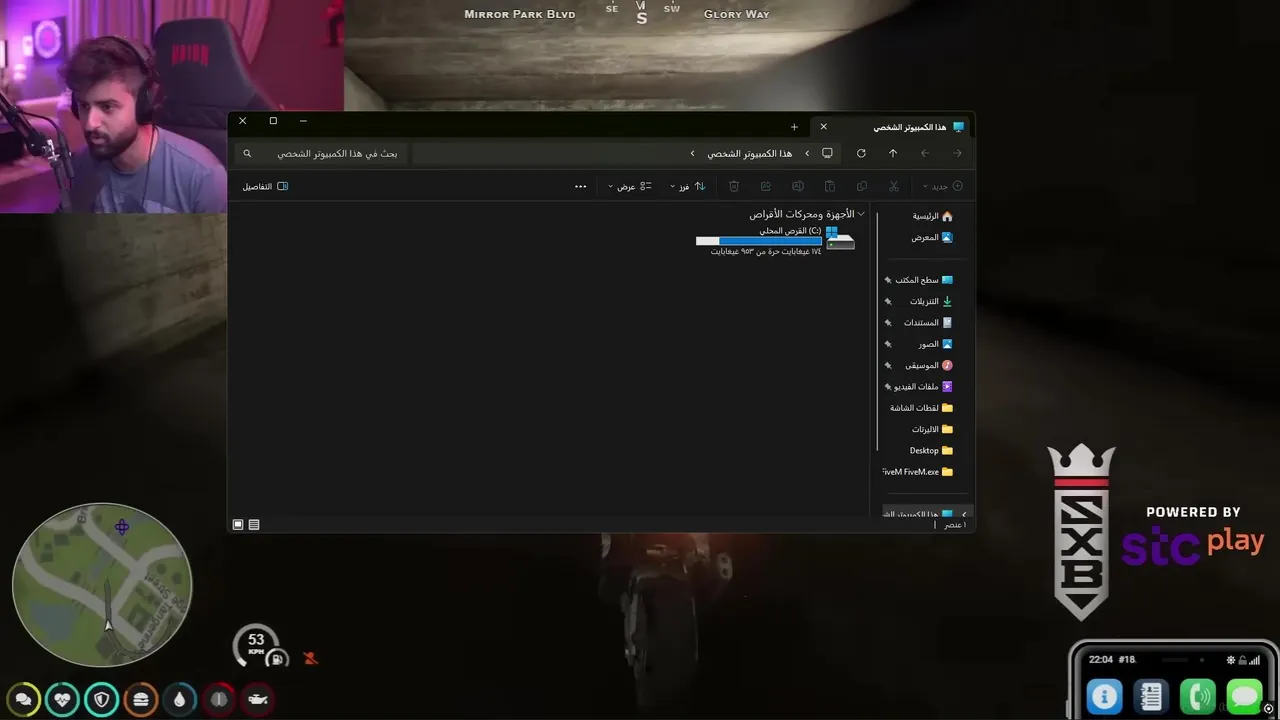The image size is (1280, 720).
Task: Open الرئيسية (Home) in sidebar
Action: coord(931,216)
